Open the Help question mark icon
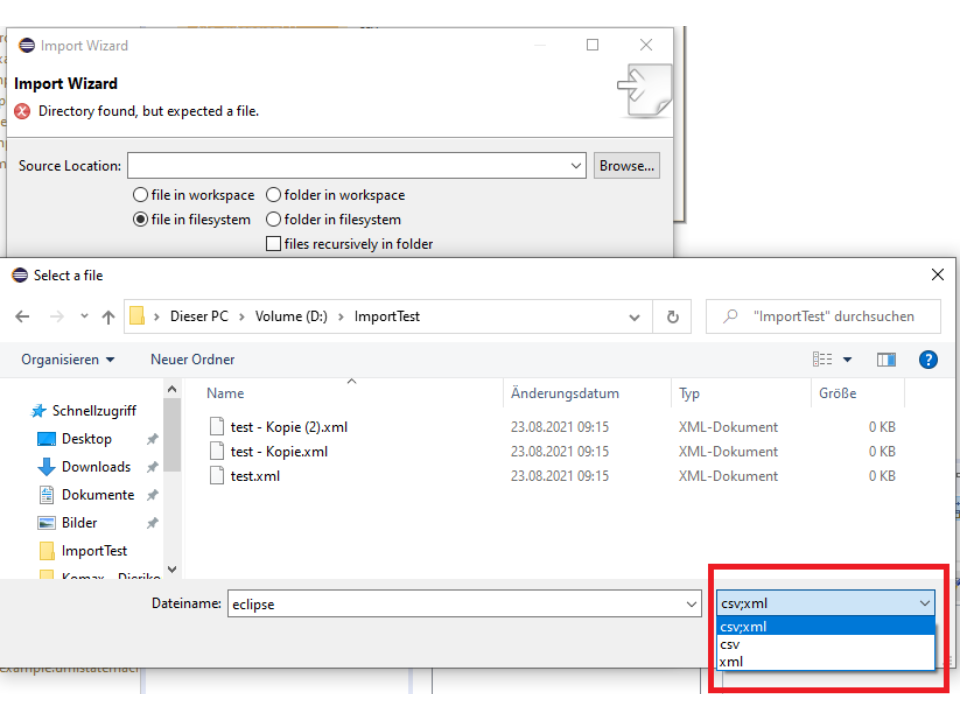Viewport: 960px width, 720px height. pyautogui.click(x=927, y=360)
